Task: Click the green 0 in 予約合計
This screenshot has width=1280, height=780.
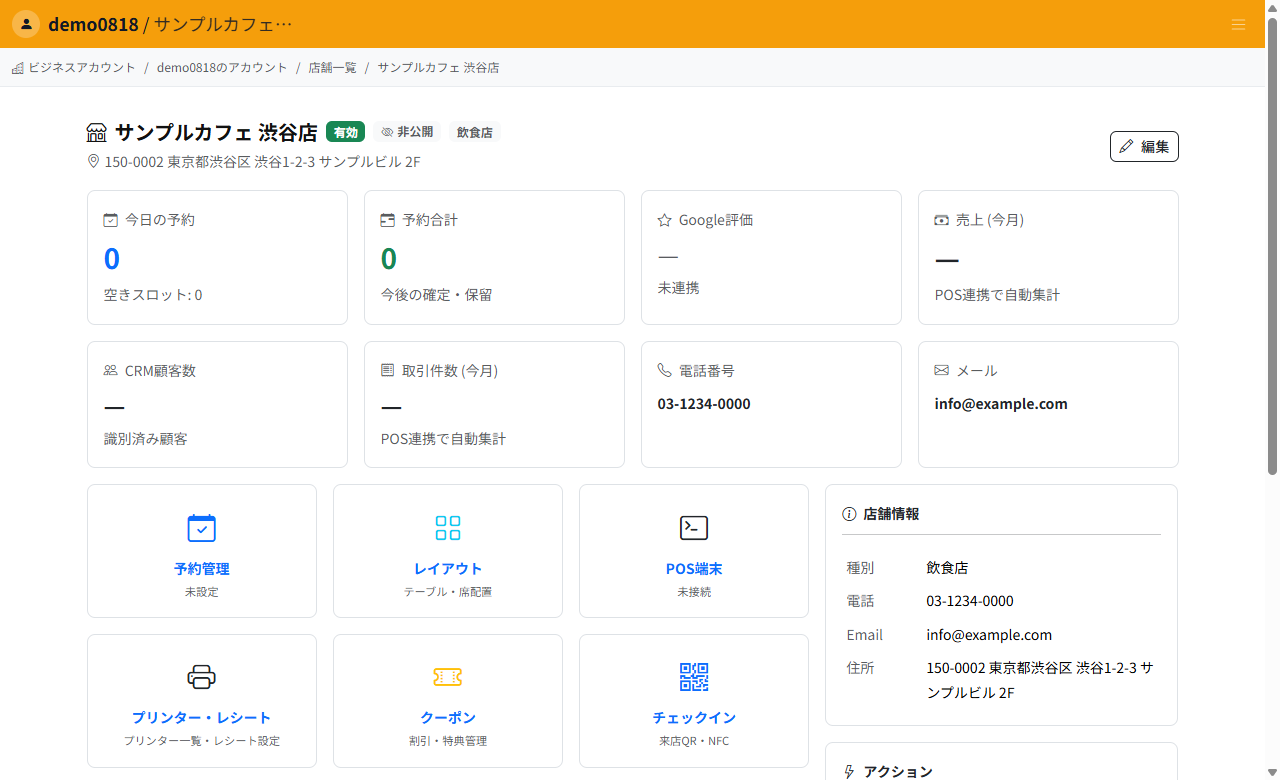Action: coord(389,259)
